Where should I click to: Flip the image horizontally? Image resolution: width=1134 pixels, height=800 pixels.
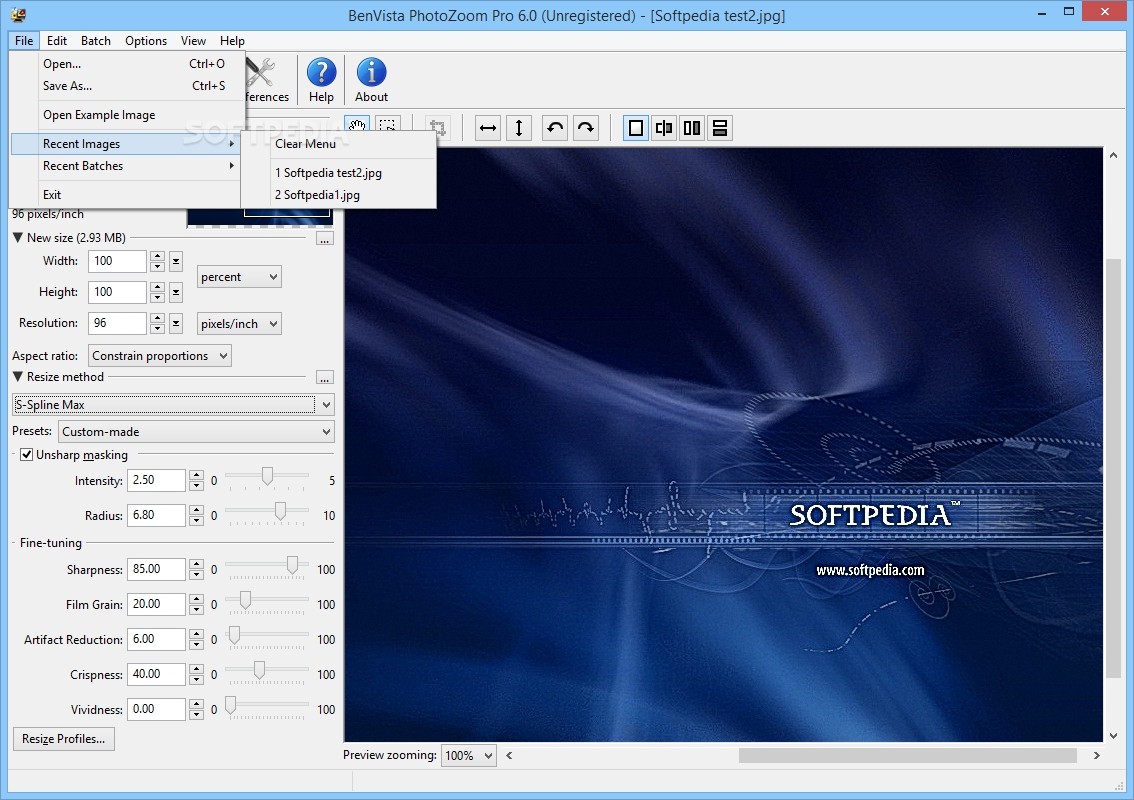pos(488,129)
